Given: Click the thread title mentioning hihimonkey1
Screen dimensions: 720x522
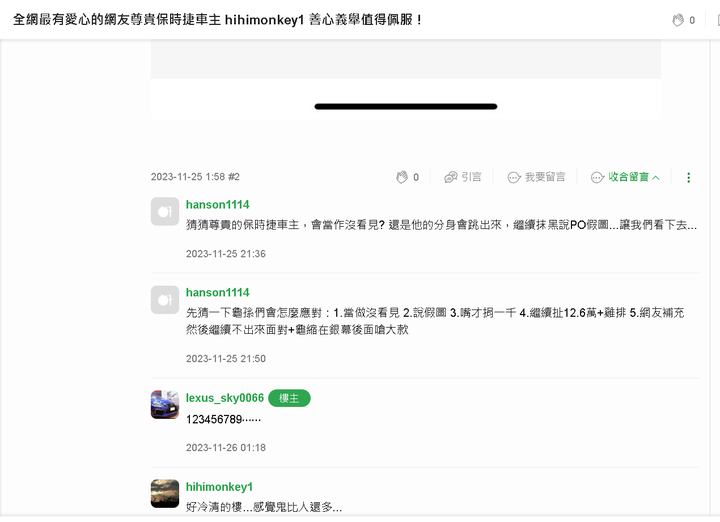Looking at the screenshot, I should 218,20.
